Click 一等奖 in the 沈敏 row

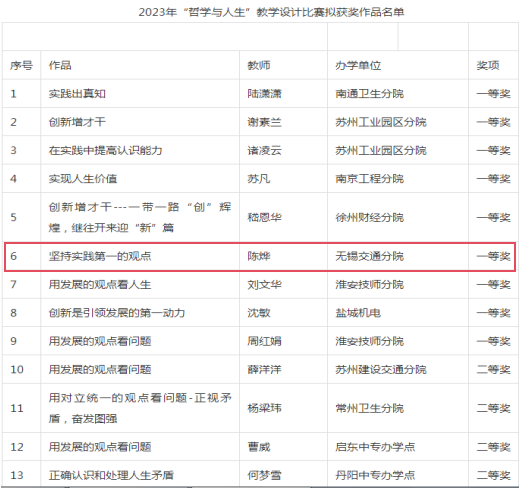click(x=493, y=313)
